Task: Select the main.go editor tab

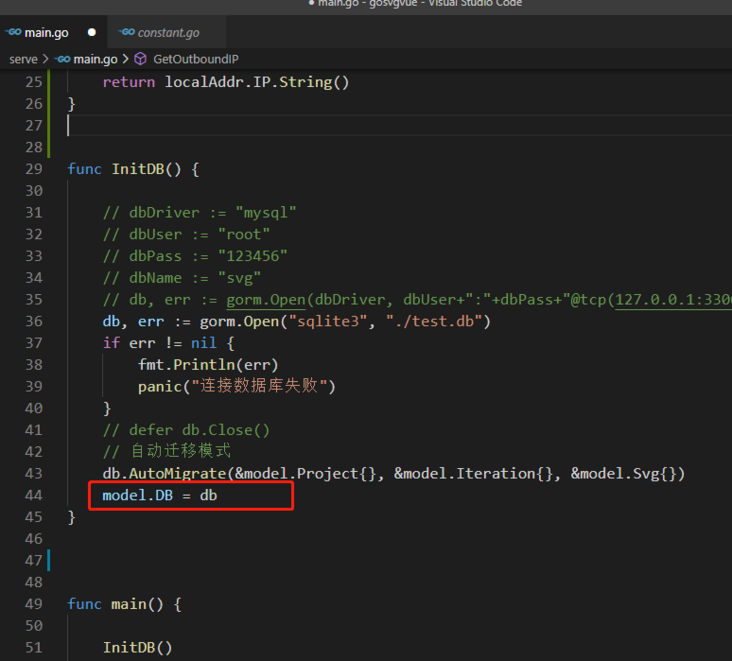Action: [x=46, y=33]
